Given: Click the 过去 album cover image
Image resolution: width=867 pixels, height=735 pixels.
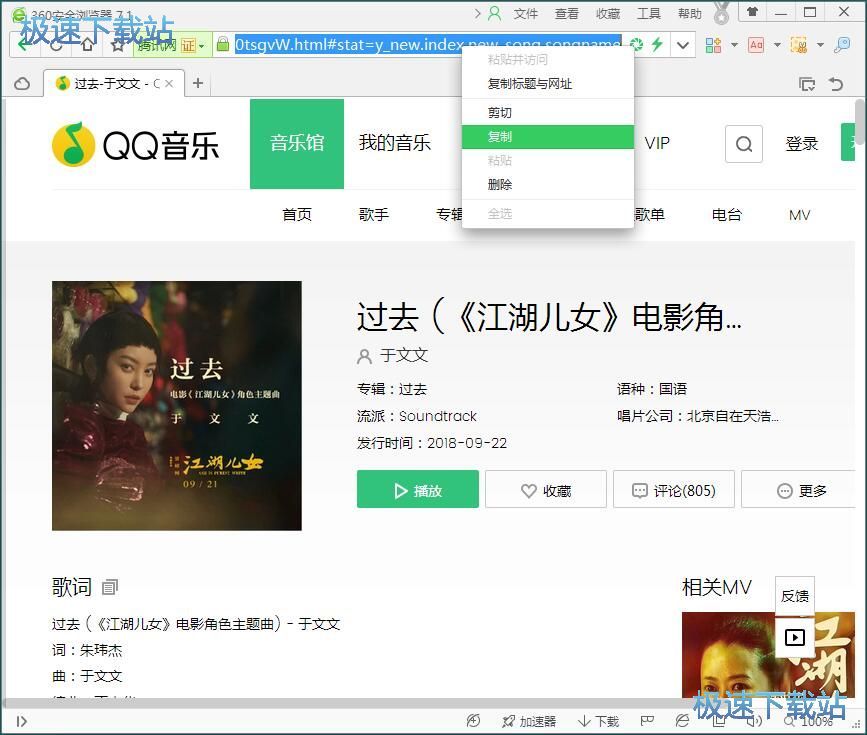Looking at the screenshot, I should pyautogui.click(x=177, y=405).
